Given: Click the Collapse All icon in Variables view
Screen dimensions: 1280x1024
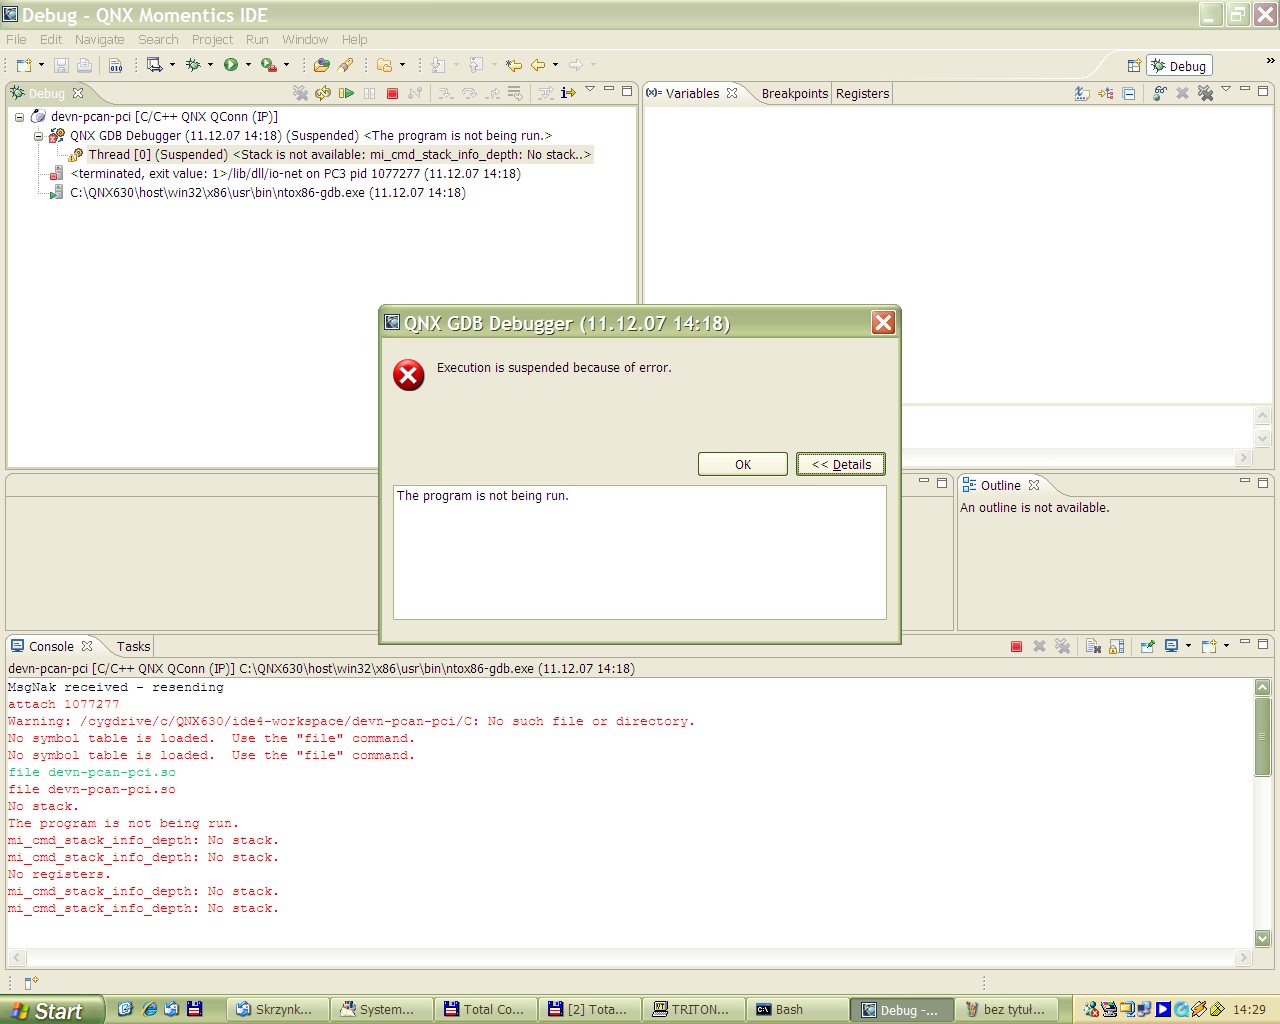Looking at the screenshot, I should 1129,93.
